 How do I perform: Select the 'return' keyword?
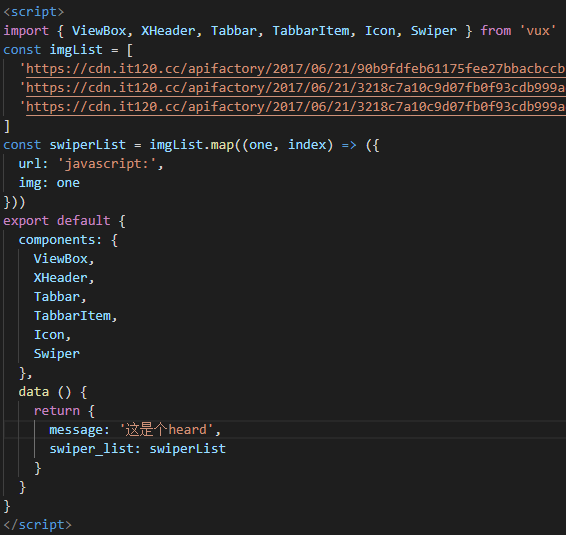[x=57, y=411]
